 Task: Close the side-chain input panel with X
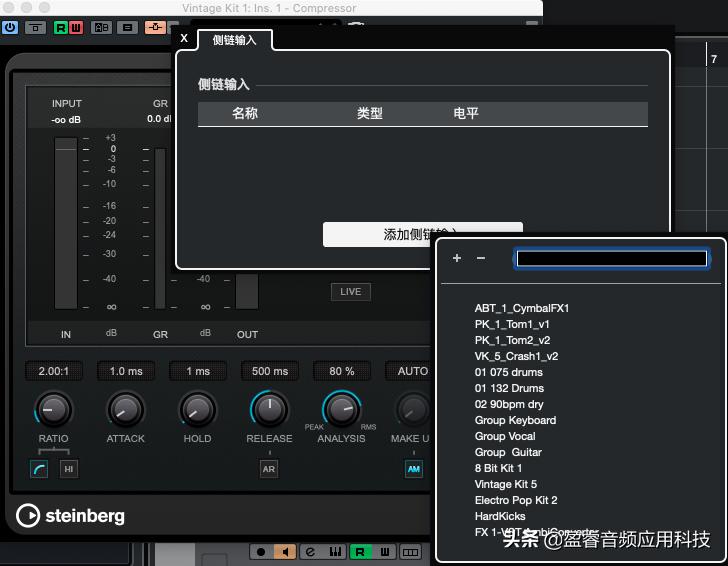tap(184, 39)
